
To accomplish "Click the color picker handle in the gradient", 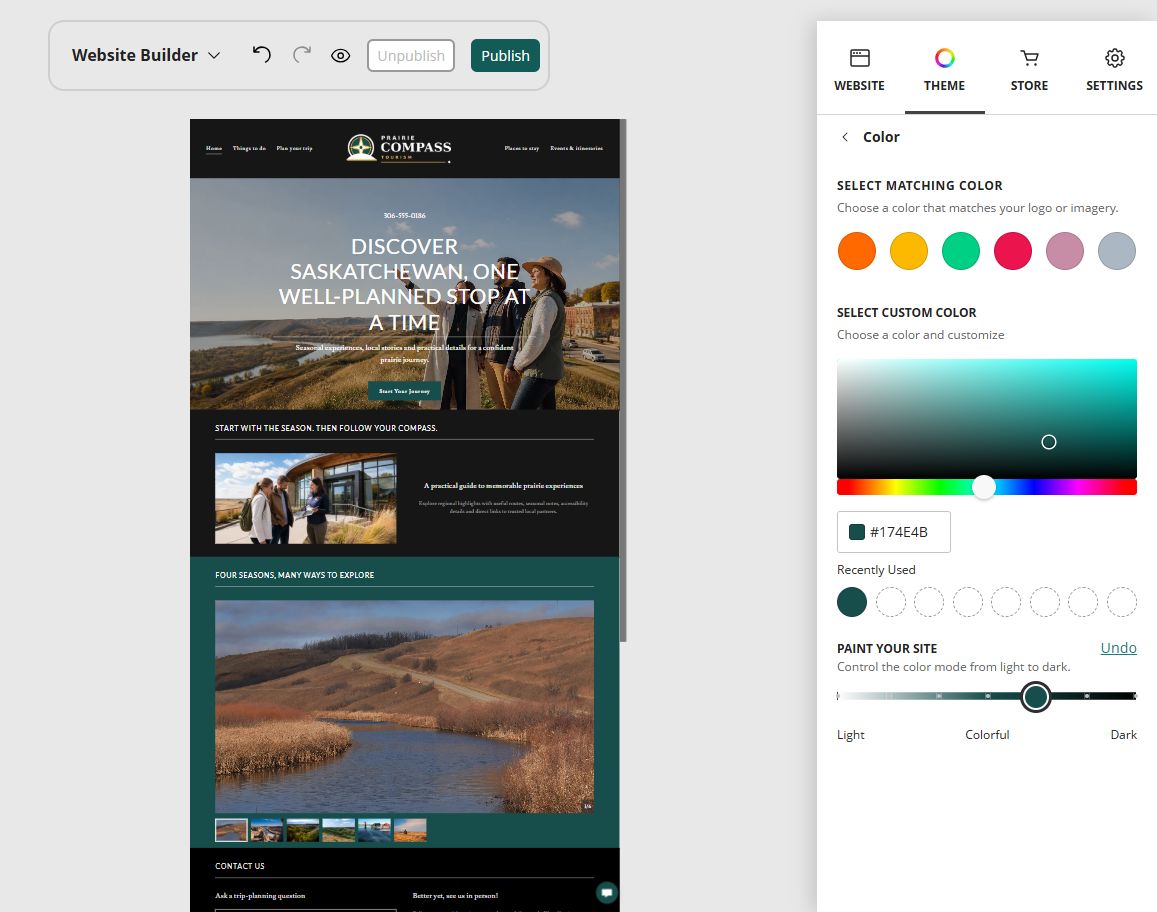I will (x=1049, y=442).
